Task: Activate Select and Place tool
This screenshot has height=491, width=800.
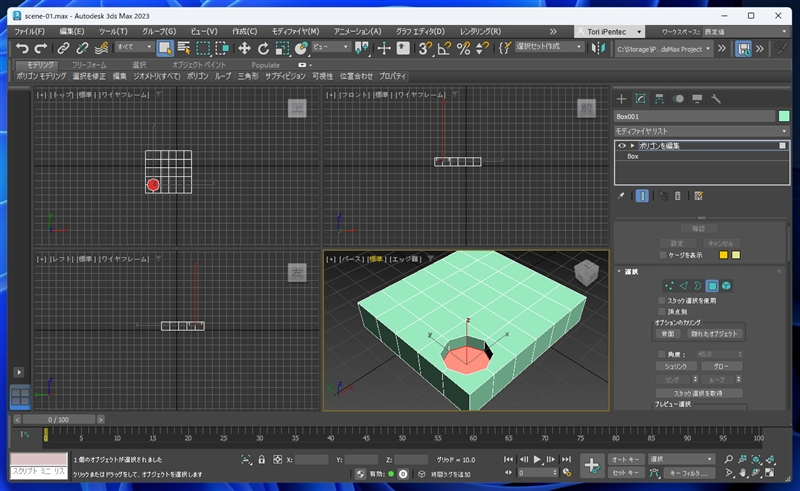Action: click(x=301, y=48)
